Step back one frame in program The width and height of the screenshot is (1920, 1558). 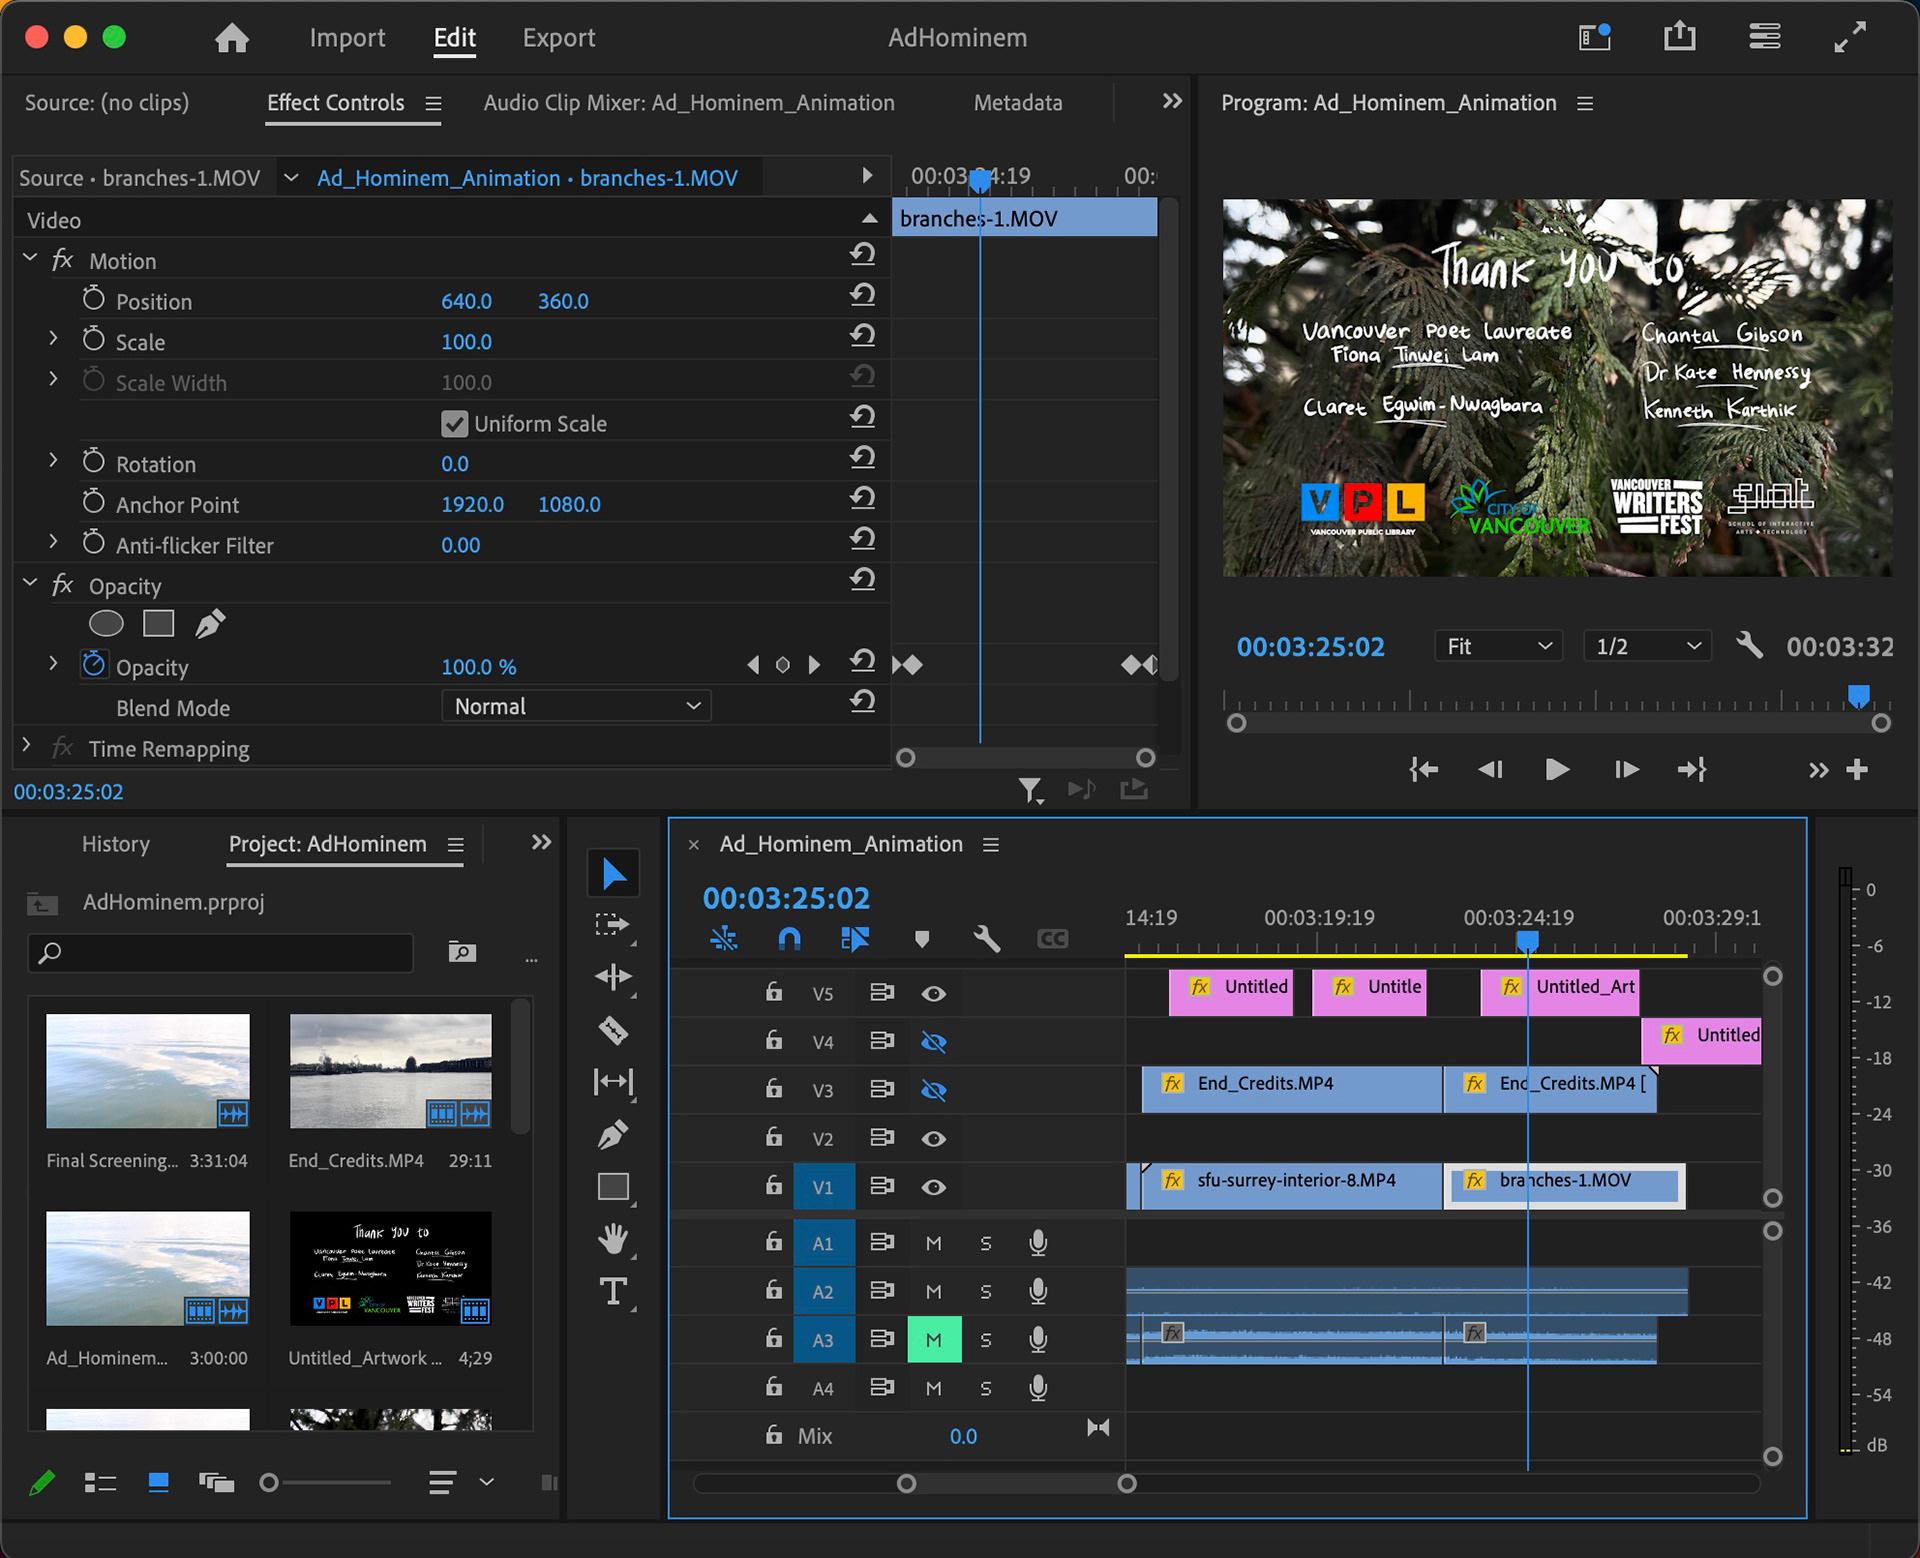coord(1490,769)
